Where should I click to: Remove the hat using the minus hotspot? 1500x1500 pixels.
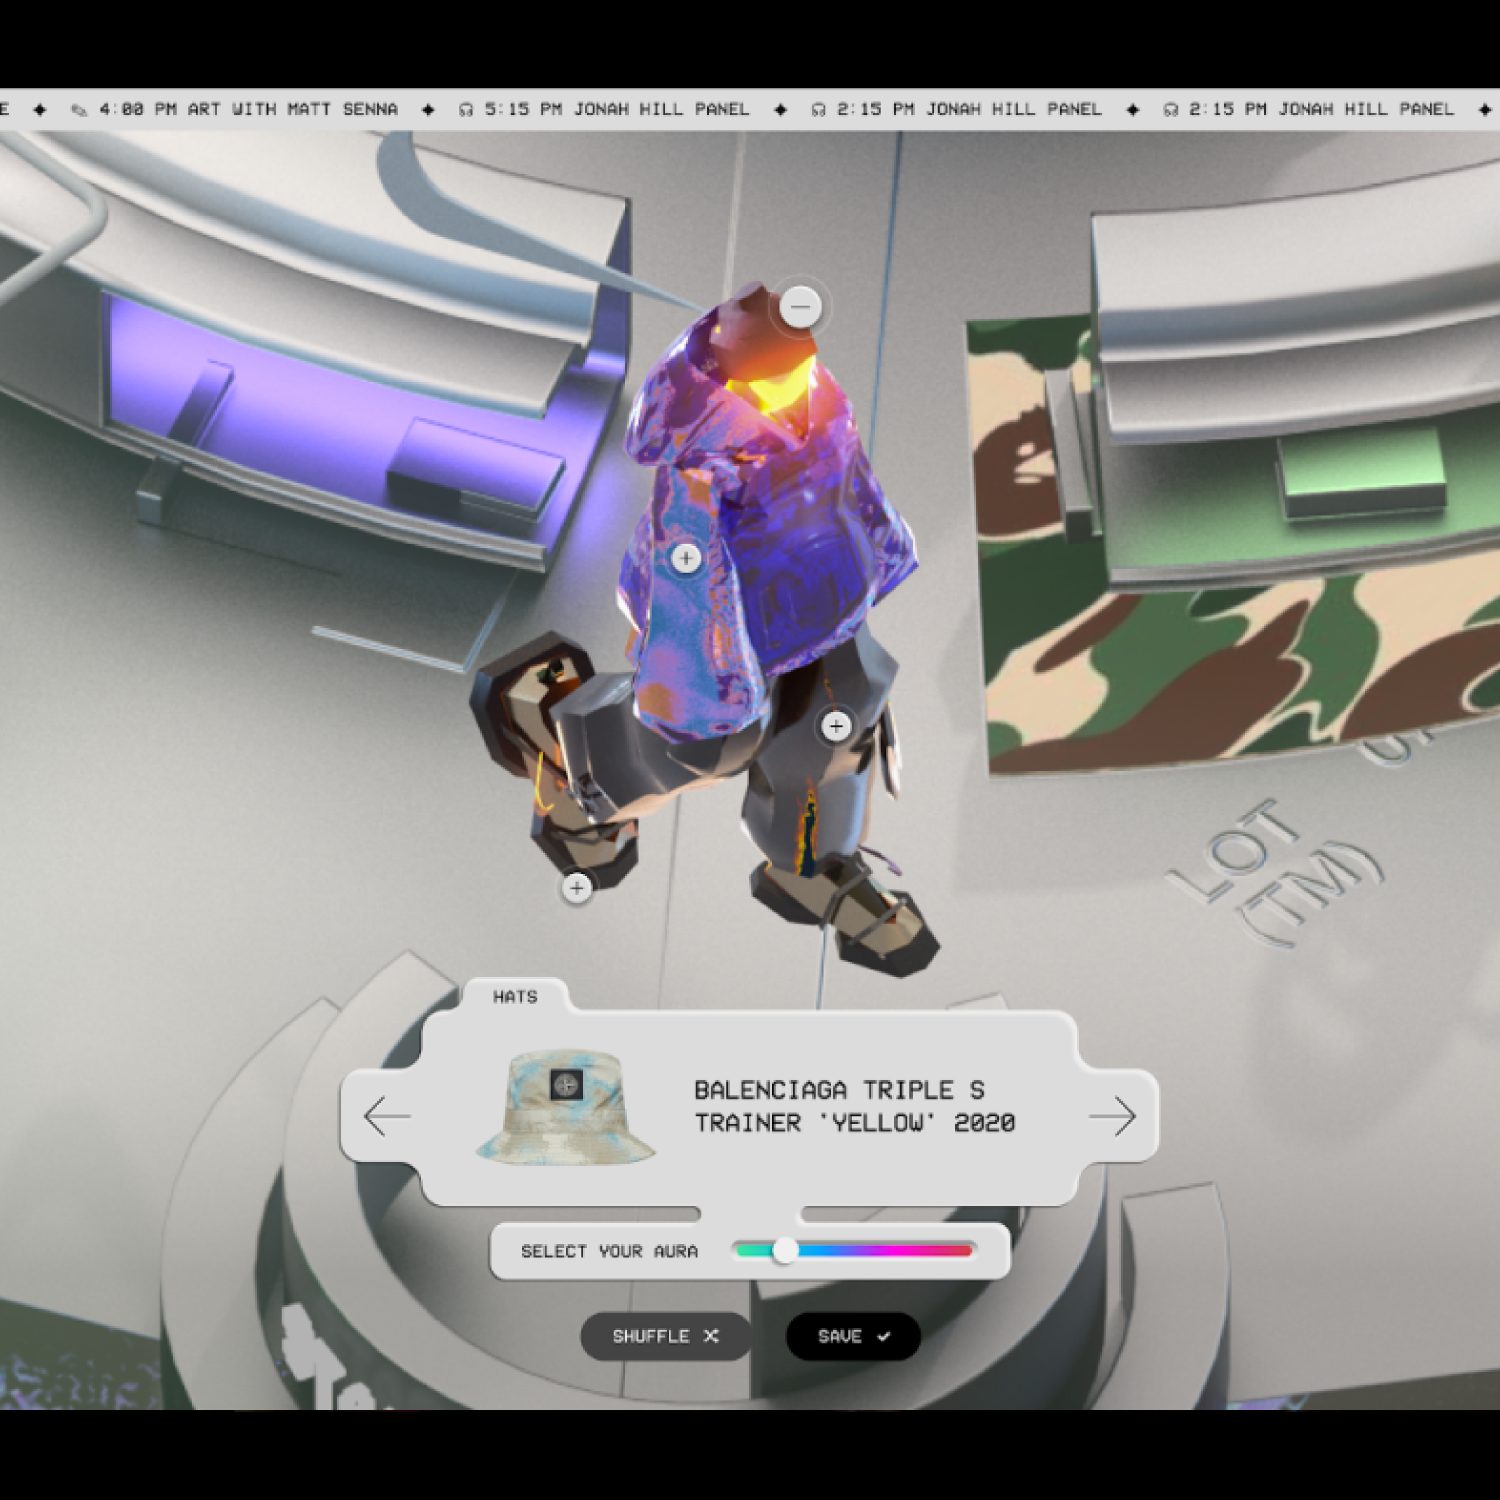pos(801,306)
